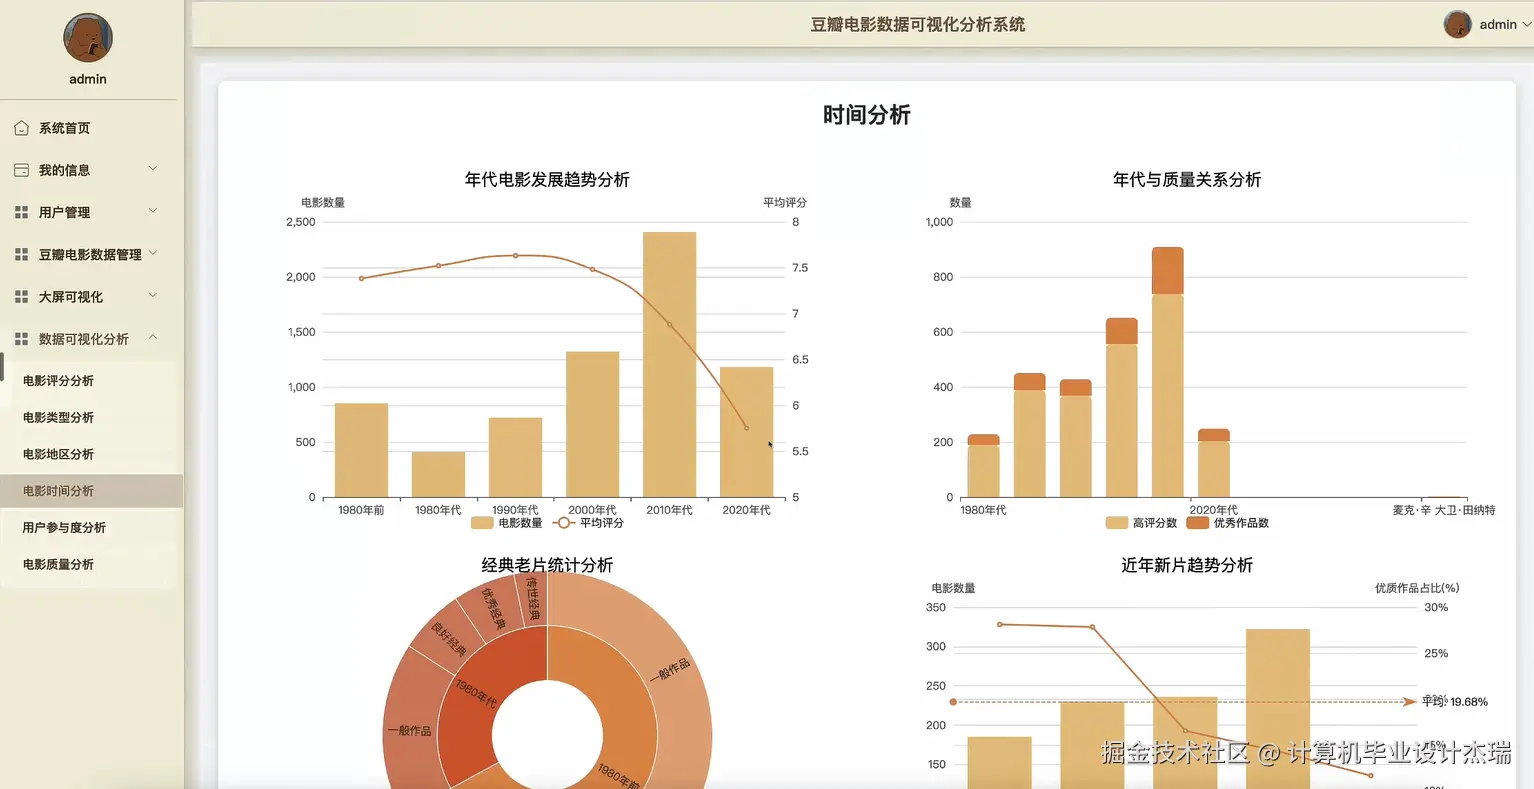This screenshot has height=789, width=1534.
Task: Click the admin avatar in the top-right corner
Action: [x=1457, y=24]
